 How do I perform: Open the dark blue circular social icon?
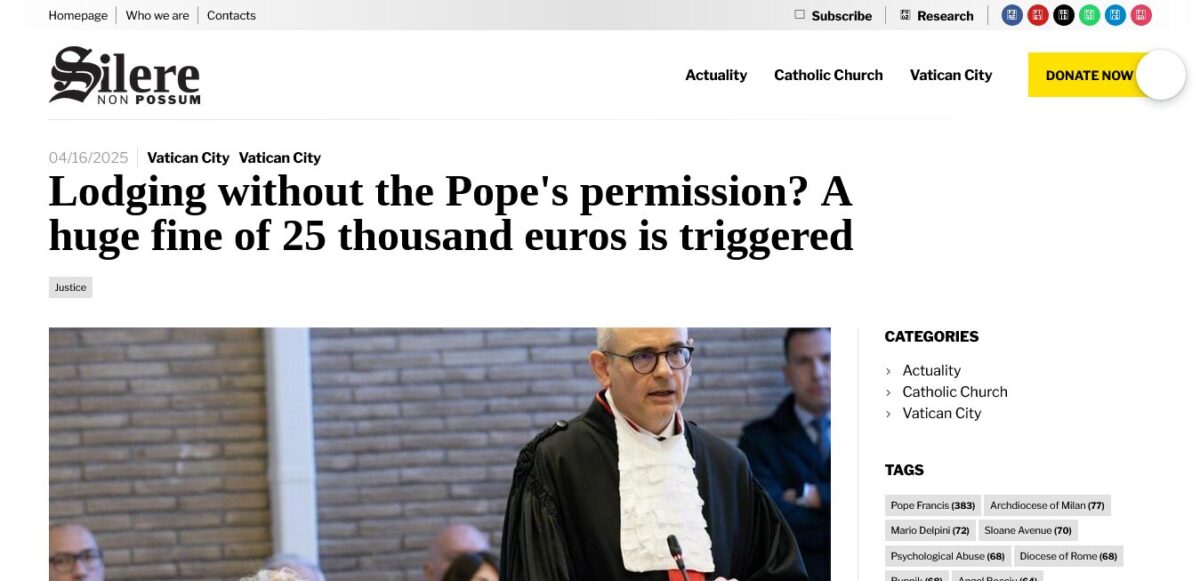[x=1012, y=15]
